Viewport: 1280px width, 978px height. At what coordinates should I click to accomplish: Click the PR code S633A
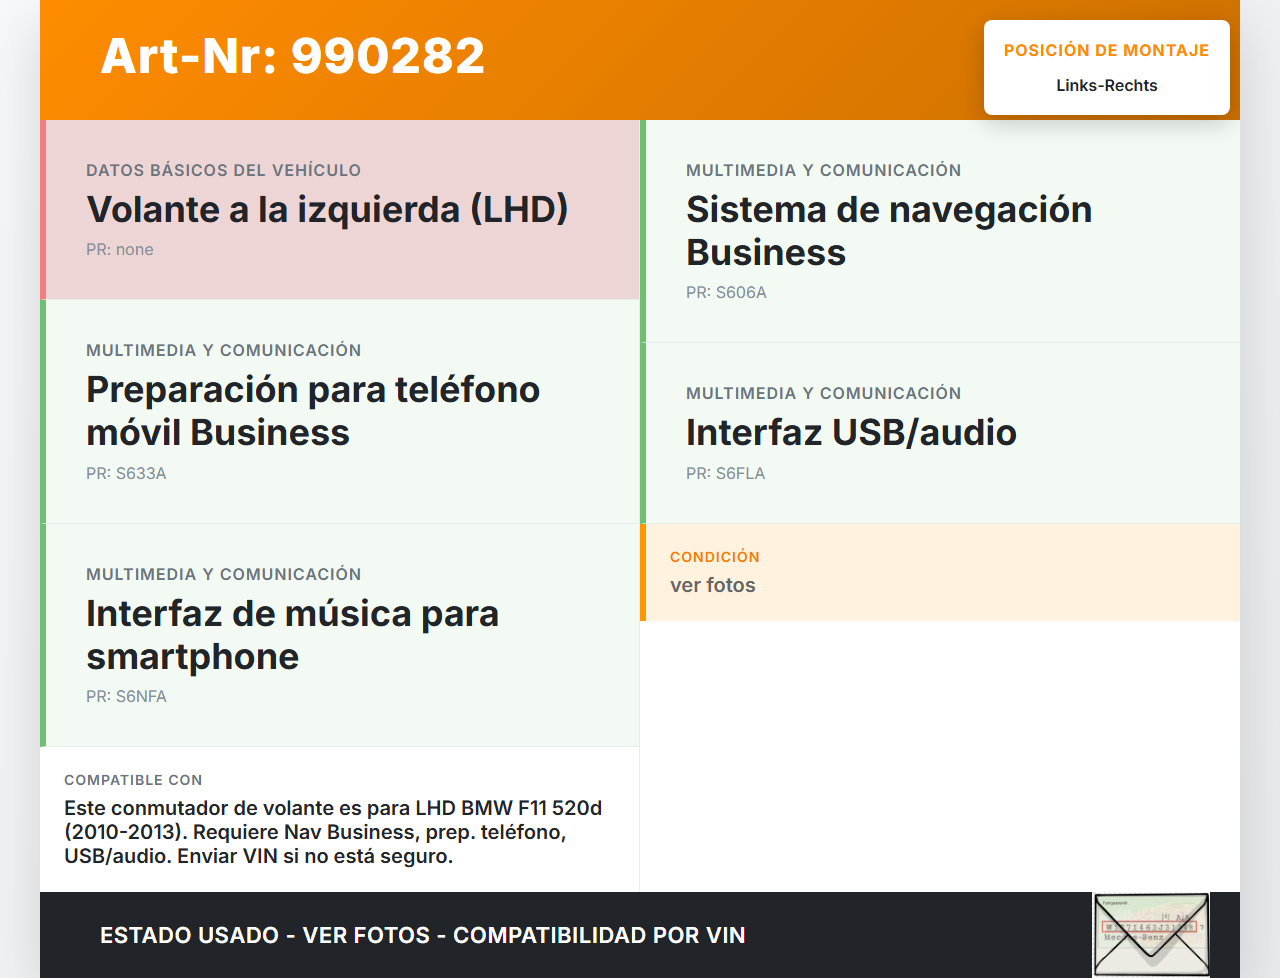(126, 474)
